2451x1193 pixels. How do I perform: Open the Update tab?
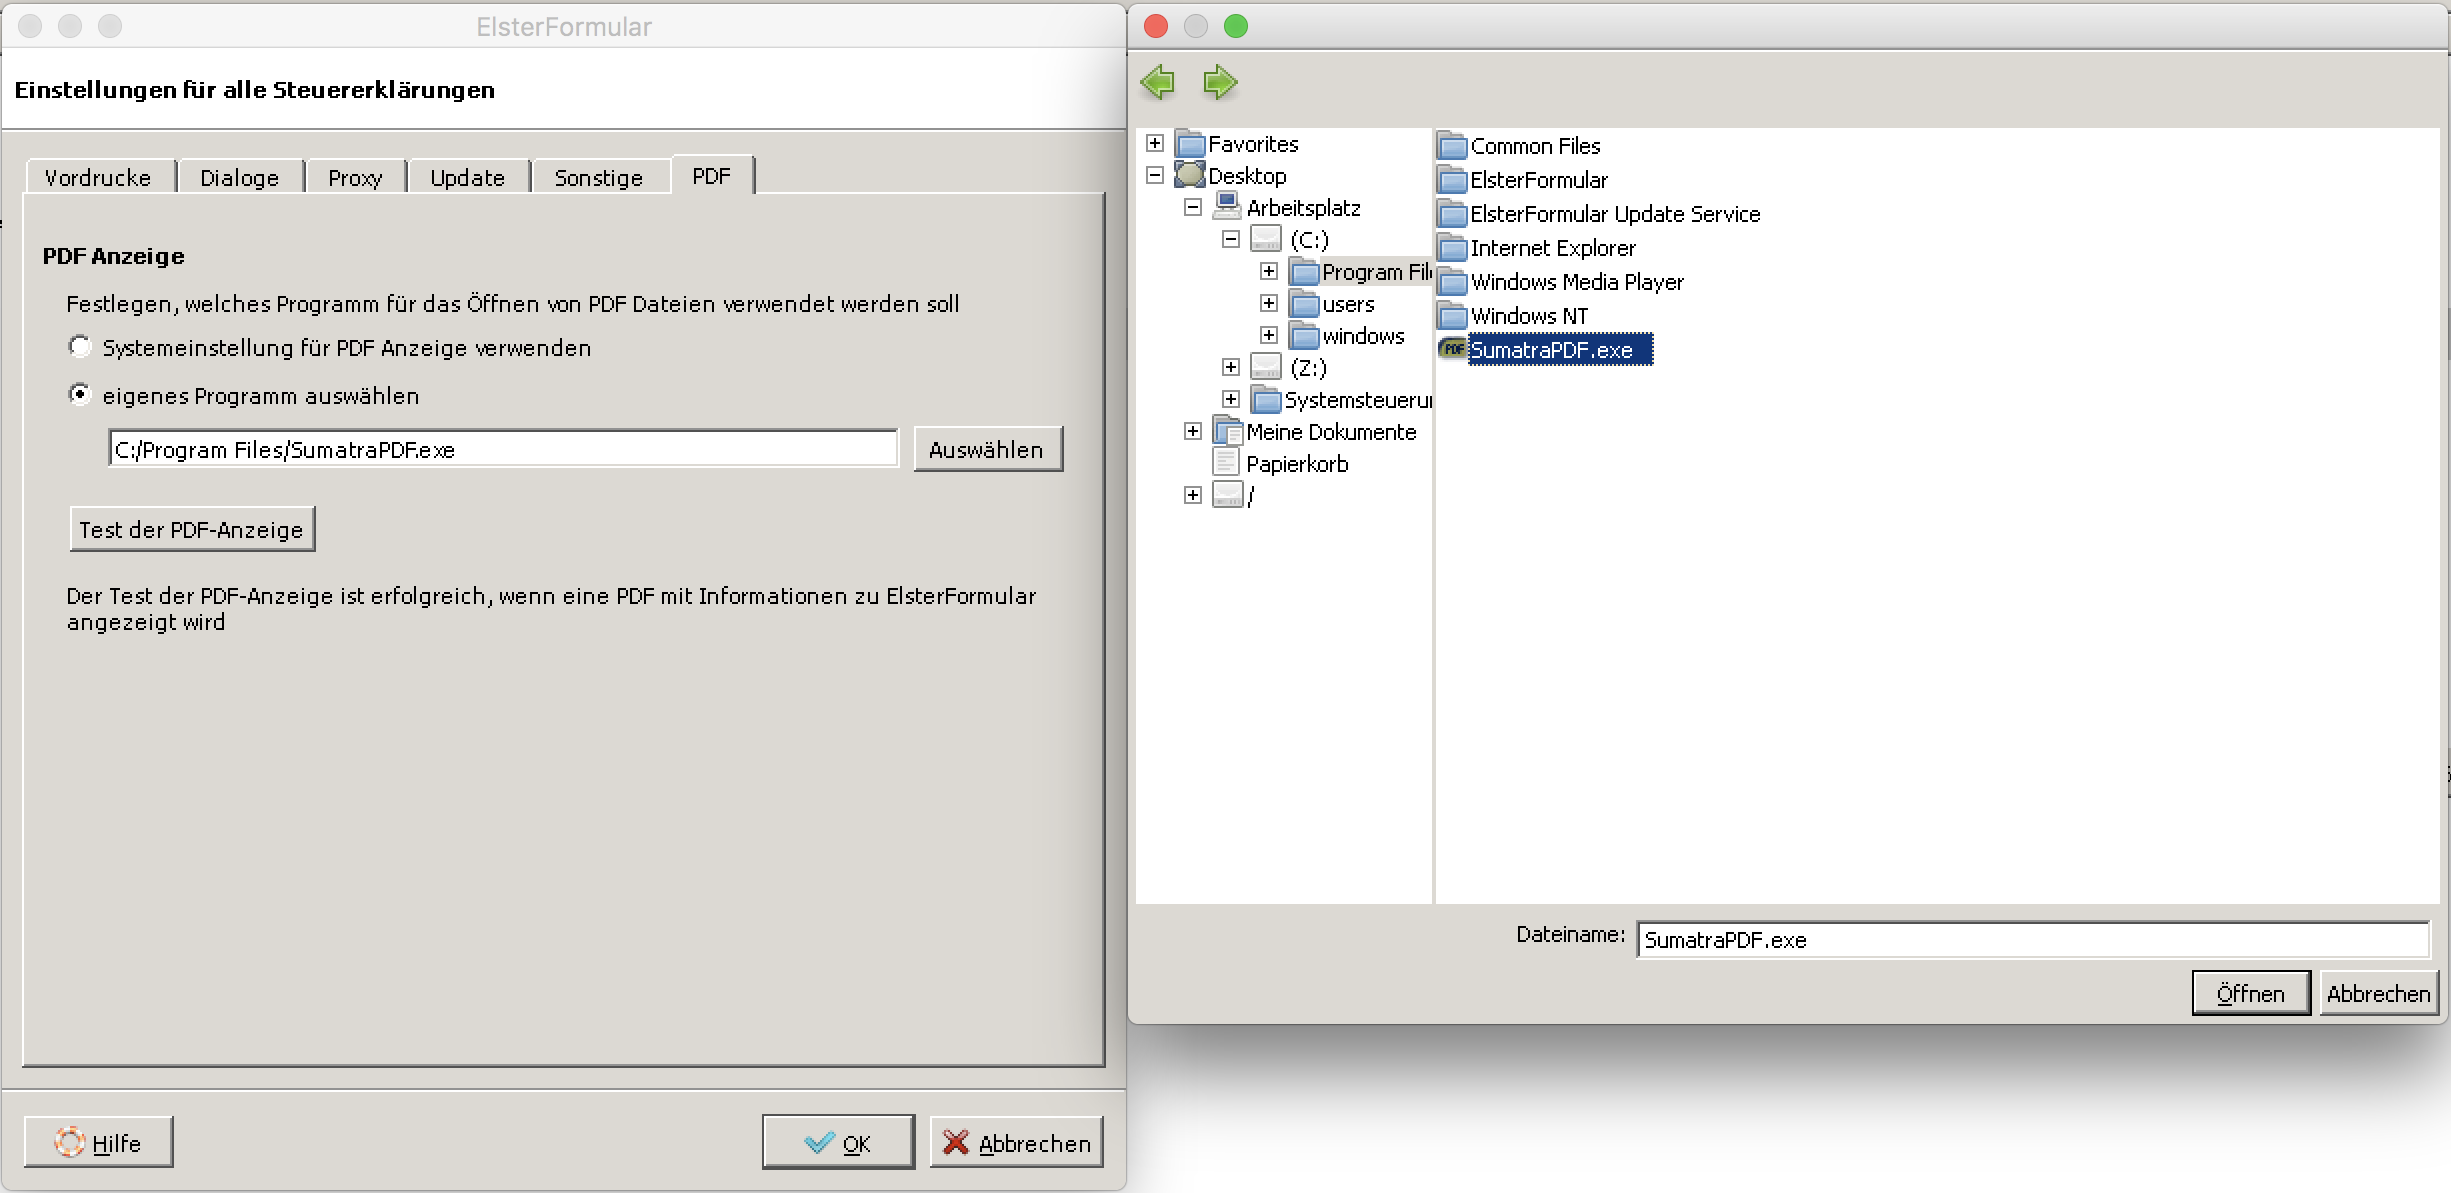[468, 177]
